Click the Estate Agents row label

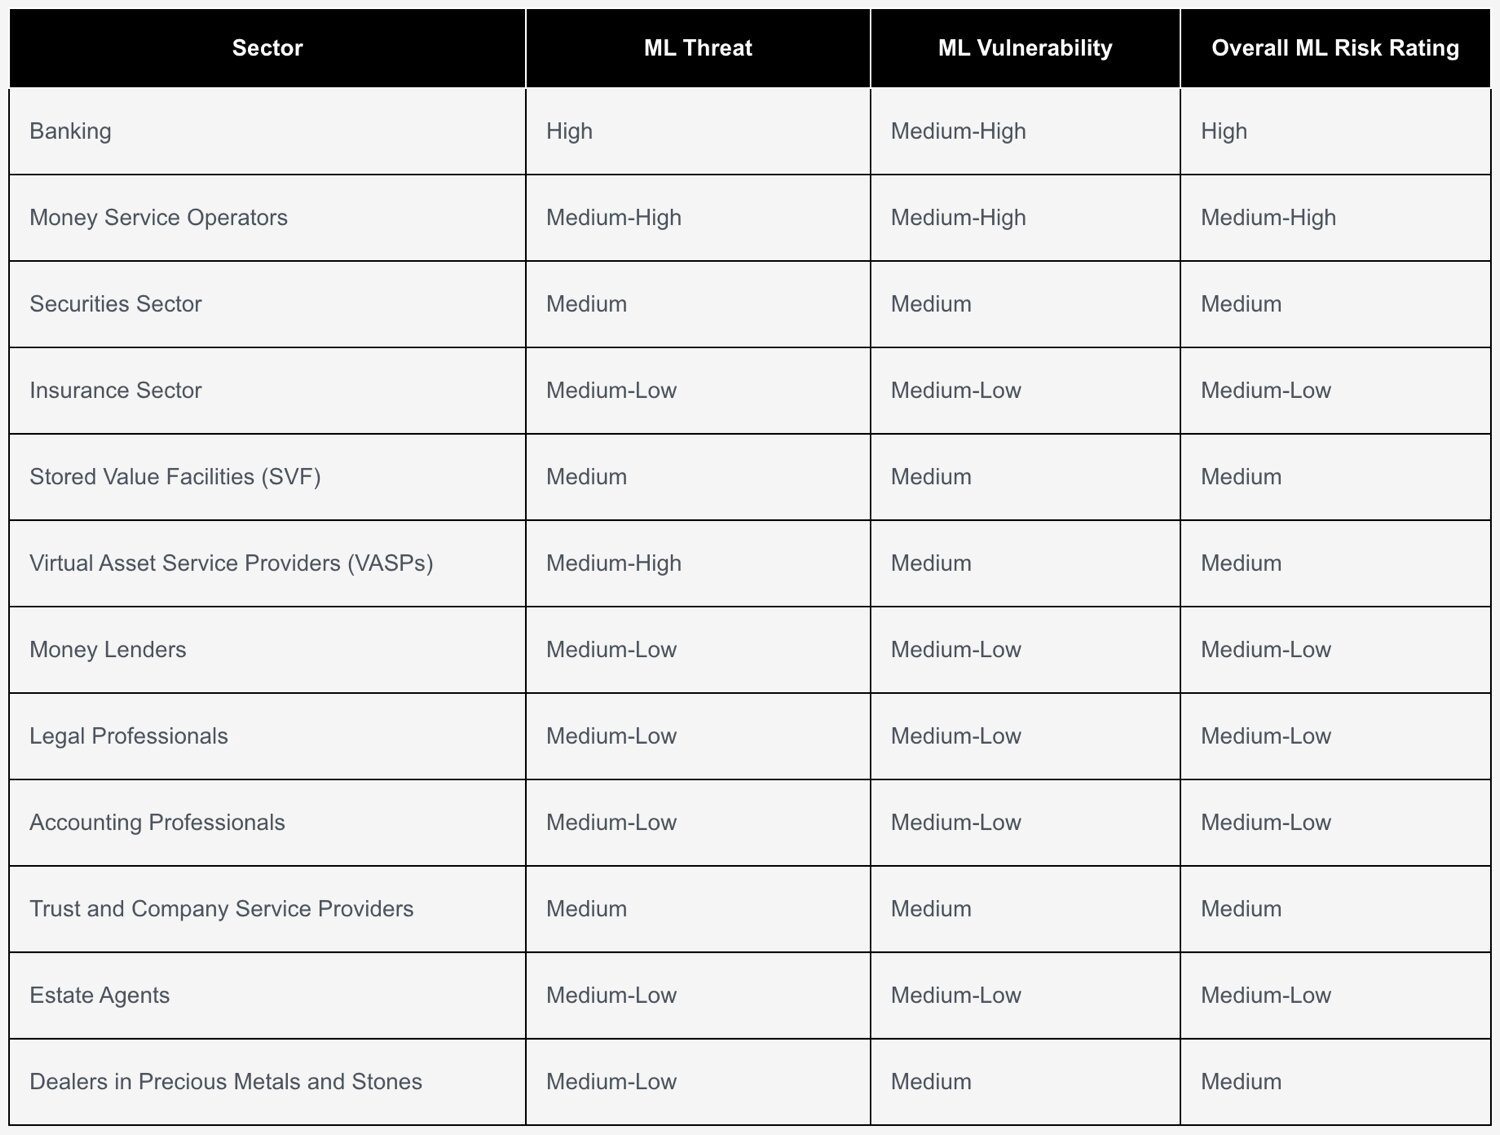[100, 995]
